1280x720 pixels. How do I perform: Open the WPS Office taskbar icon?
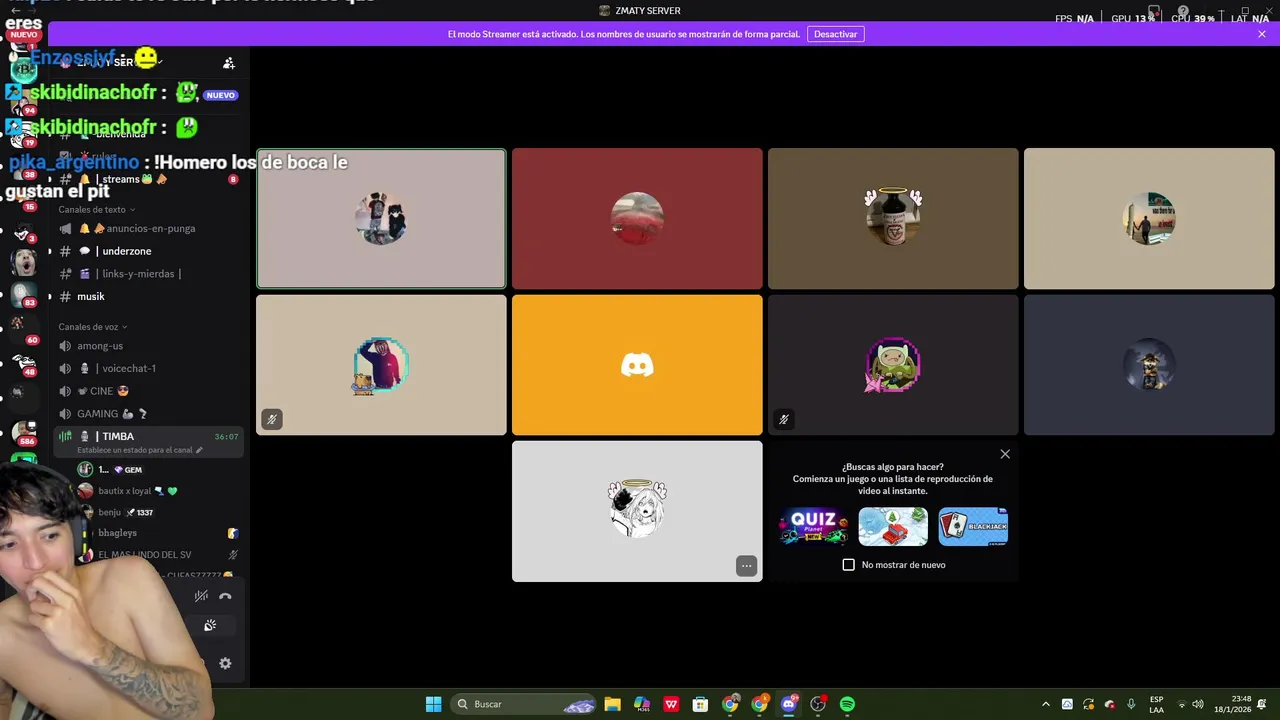(x=671, y=704)
